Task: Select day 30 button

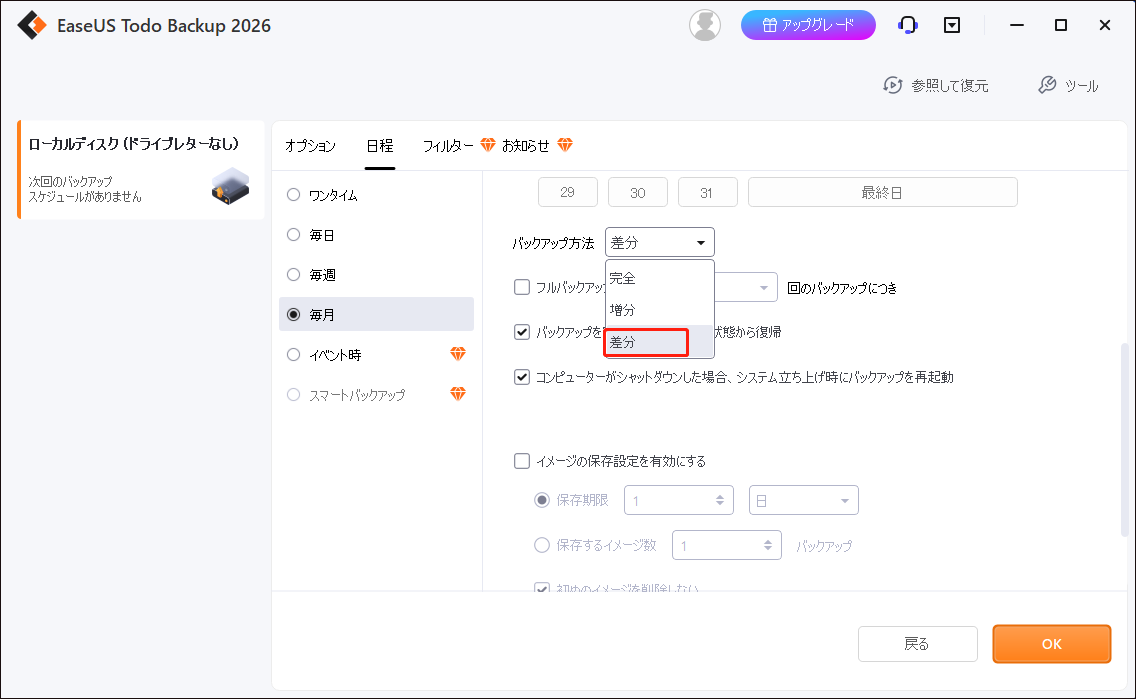Action: tap(638, 192)
